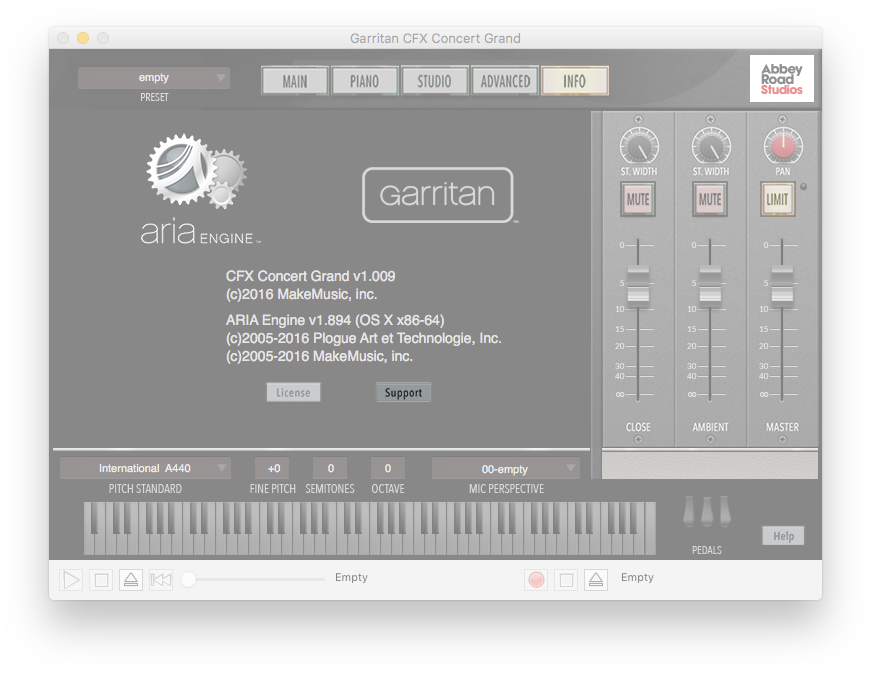Click the CLOSE channel ST. WIDTH knob

[639, 146]
